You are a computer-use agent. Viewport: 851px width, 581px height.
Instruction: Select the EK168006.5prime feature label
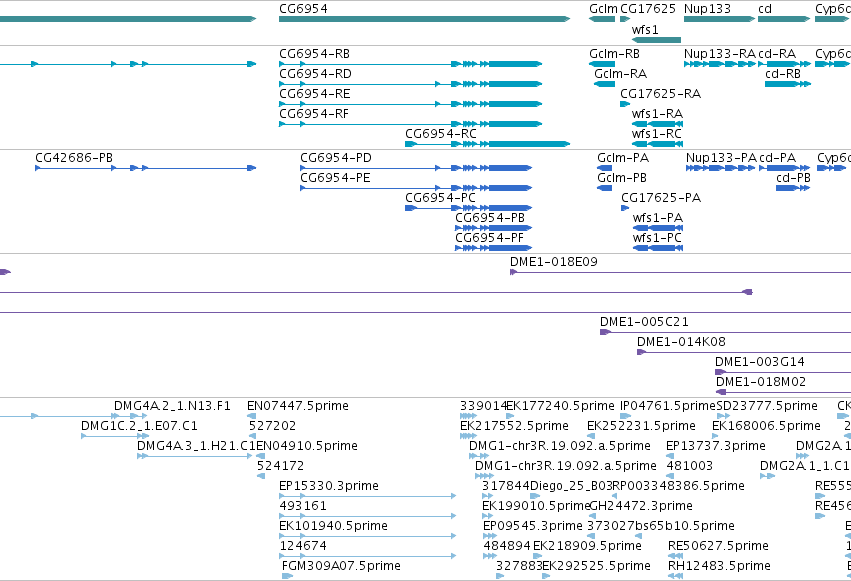click(766, 426)
